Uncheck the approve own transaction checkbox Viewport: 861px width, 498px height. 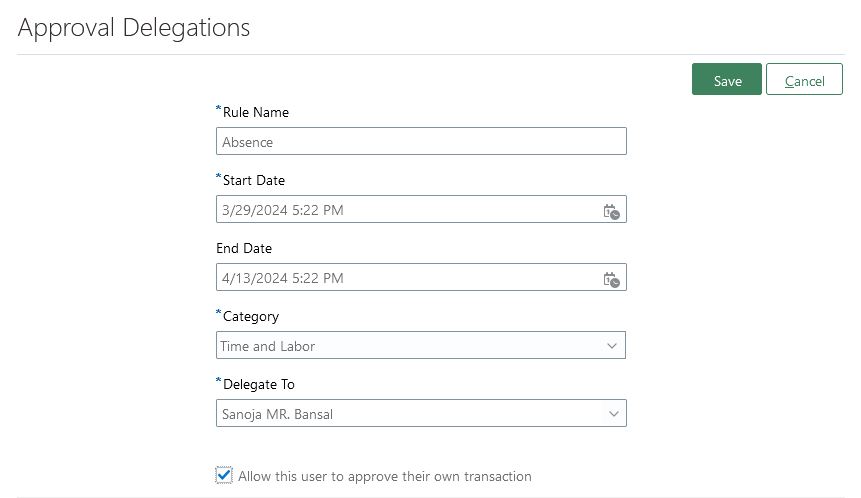click(x=223, y=475)
